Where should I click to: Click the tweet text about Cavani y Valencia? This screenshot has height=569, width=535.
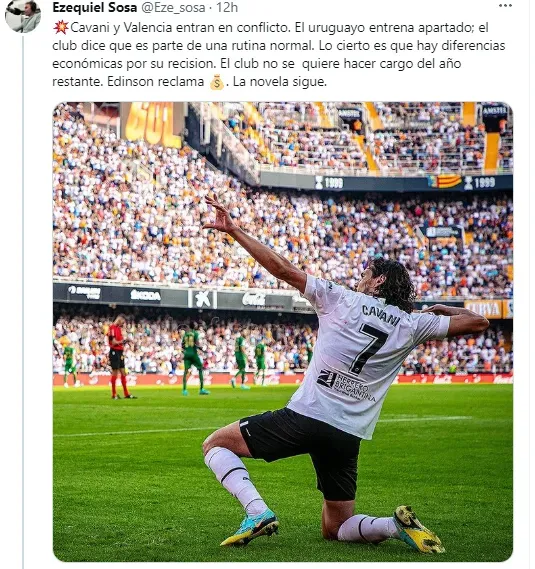[279, 54]
